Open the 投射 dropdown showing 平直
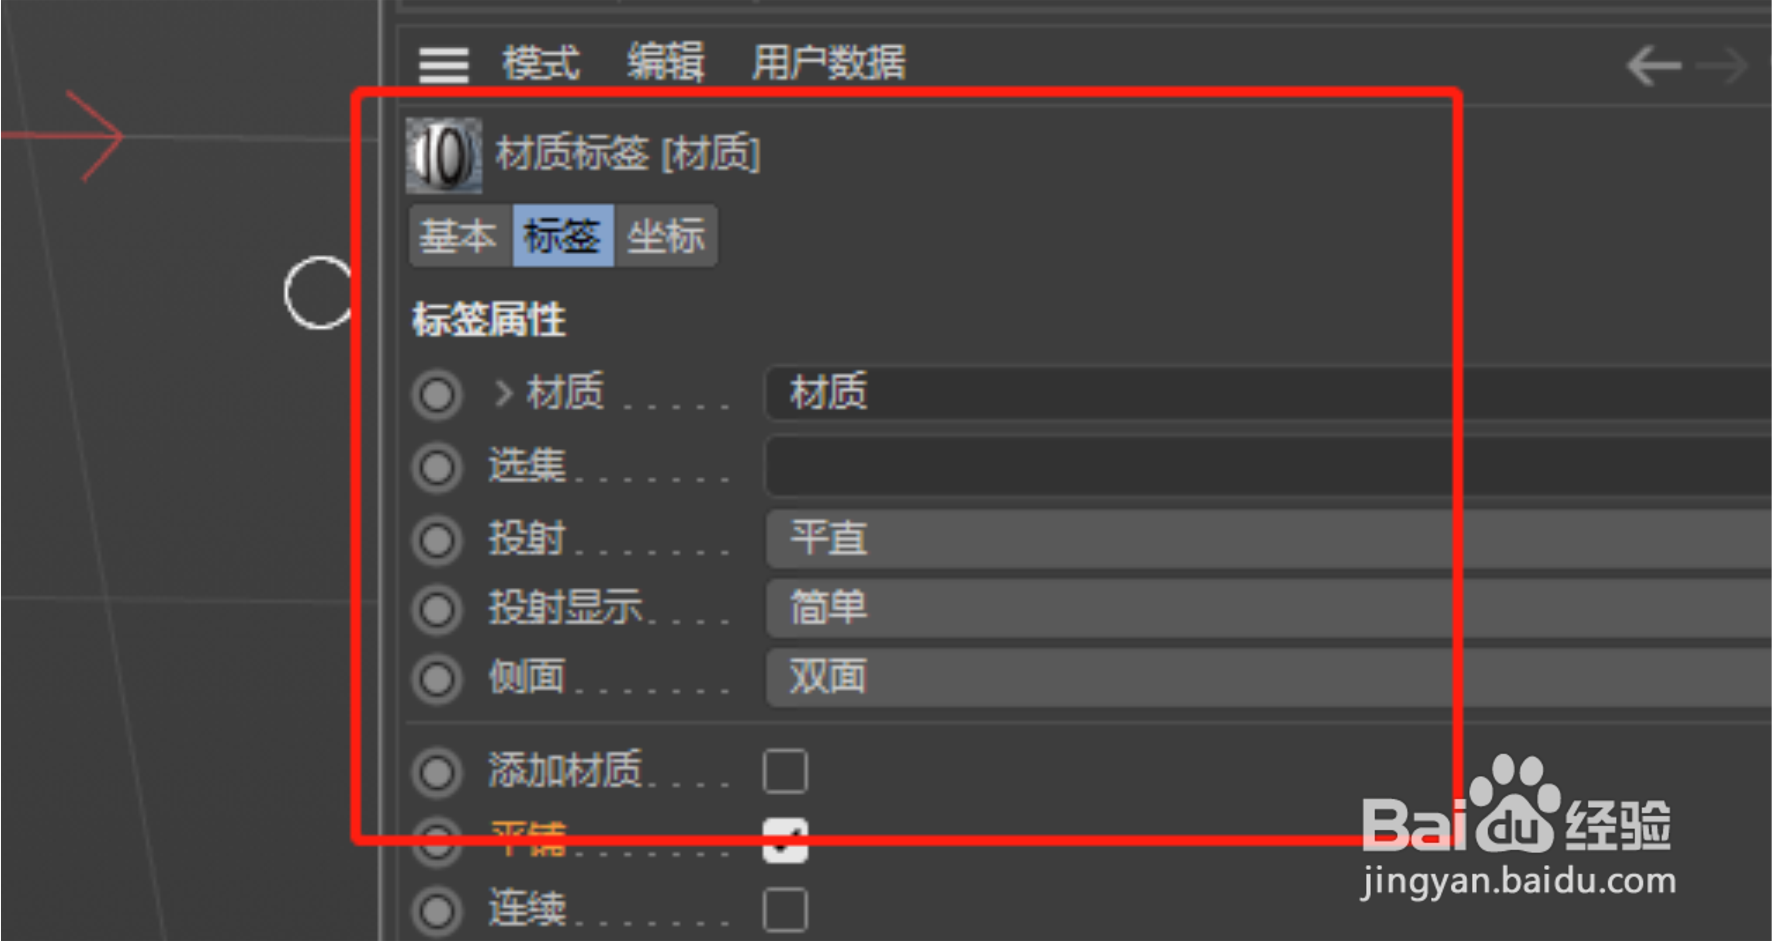Screen dimensions: 1772x941 point(1268,539)
